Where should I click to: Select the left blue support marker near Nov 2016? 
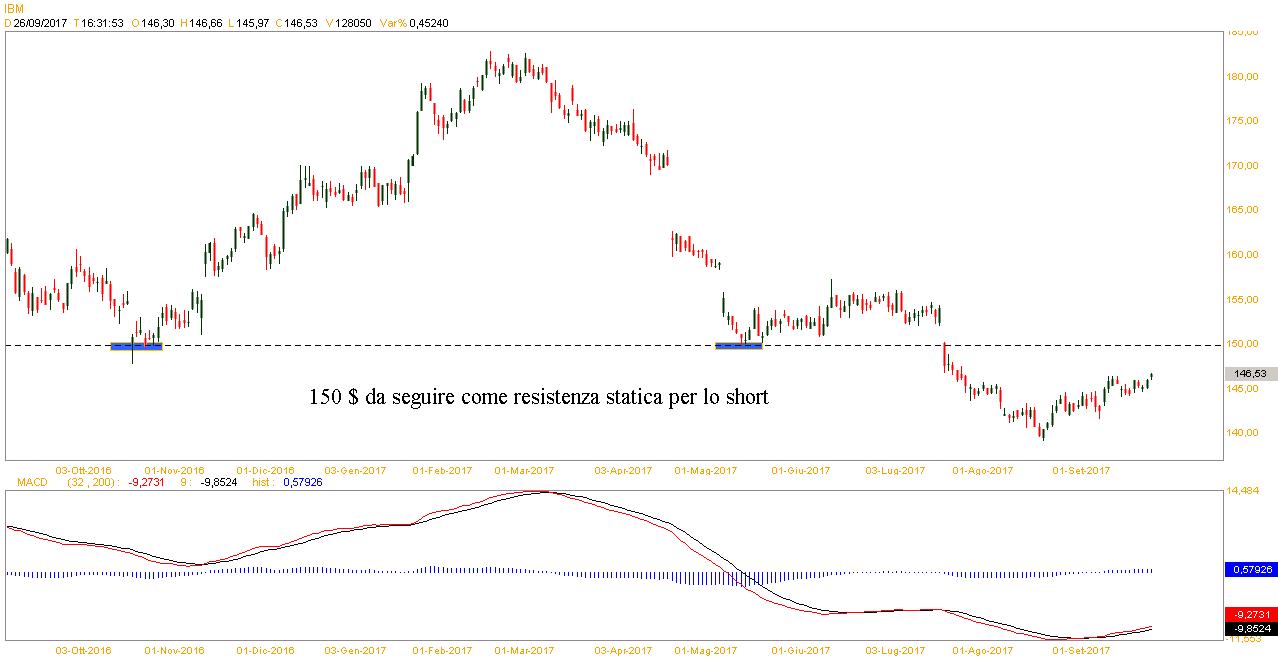click(135, 346)
